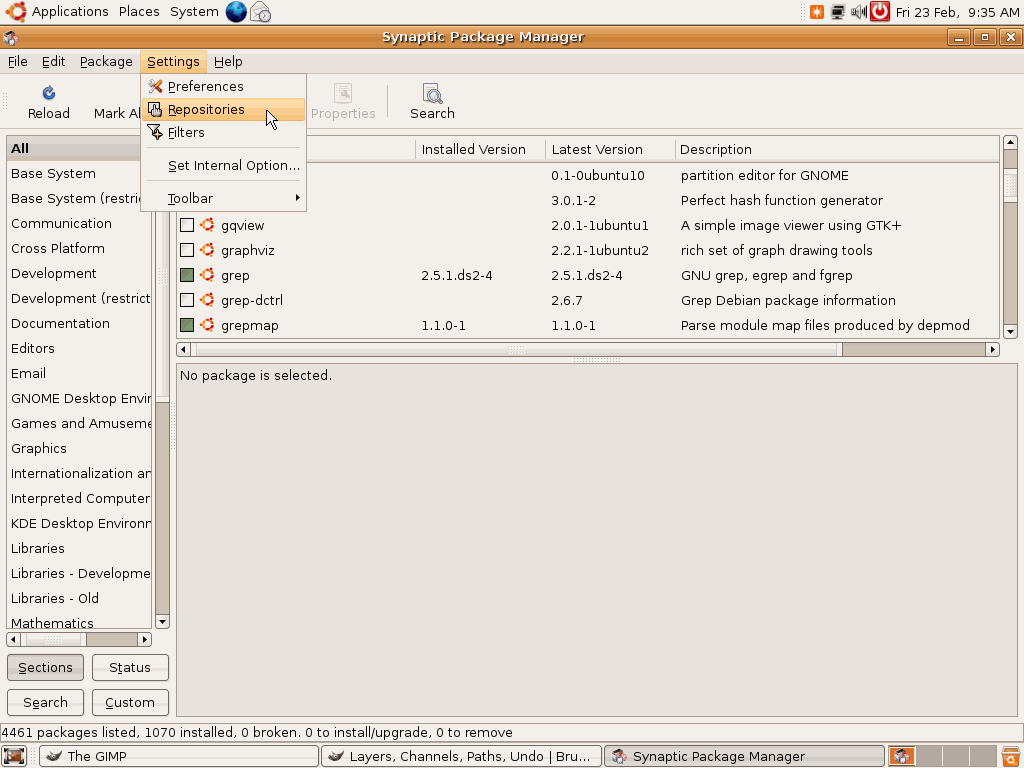Open the trash icon in bottom panel

(1010, 756)
